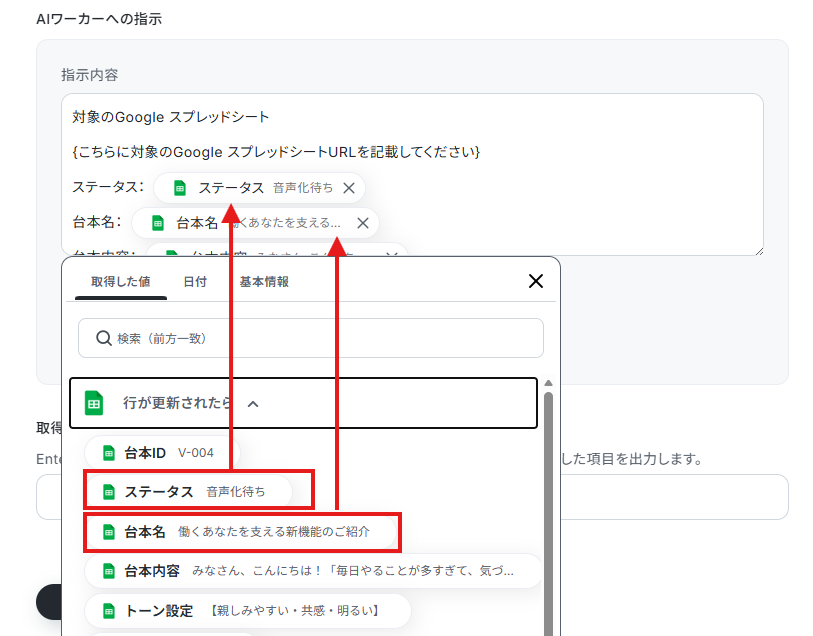Insert the 台本ID V-004 value
The height and width of the screenshot is (636, 813).
(162, 453)
